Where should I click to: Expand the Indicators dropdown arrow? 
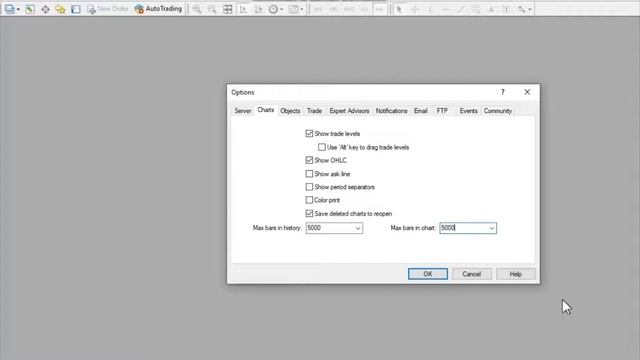coord(282,9)
